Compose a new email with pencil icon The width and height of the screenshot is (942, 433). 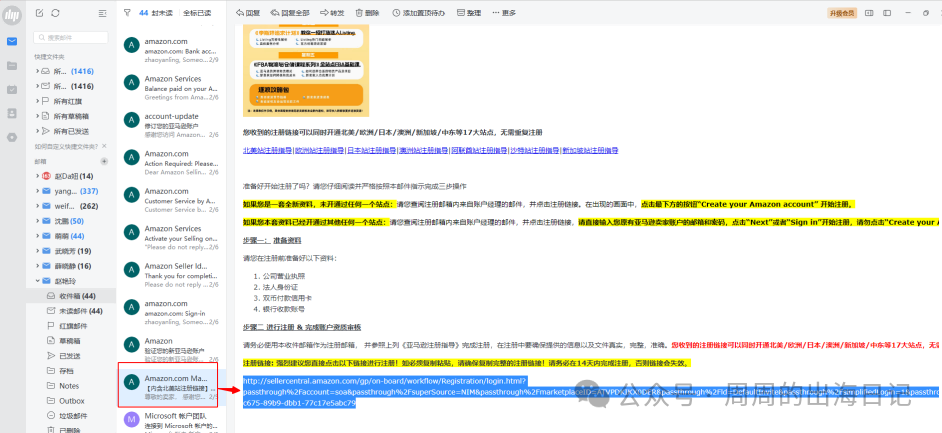click(x=40, y=13)
